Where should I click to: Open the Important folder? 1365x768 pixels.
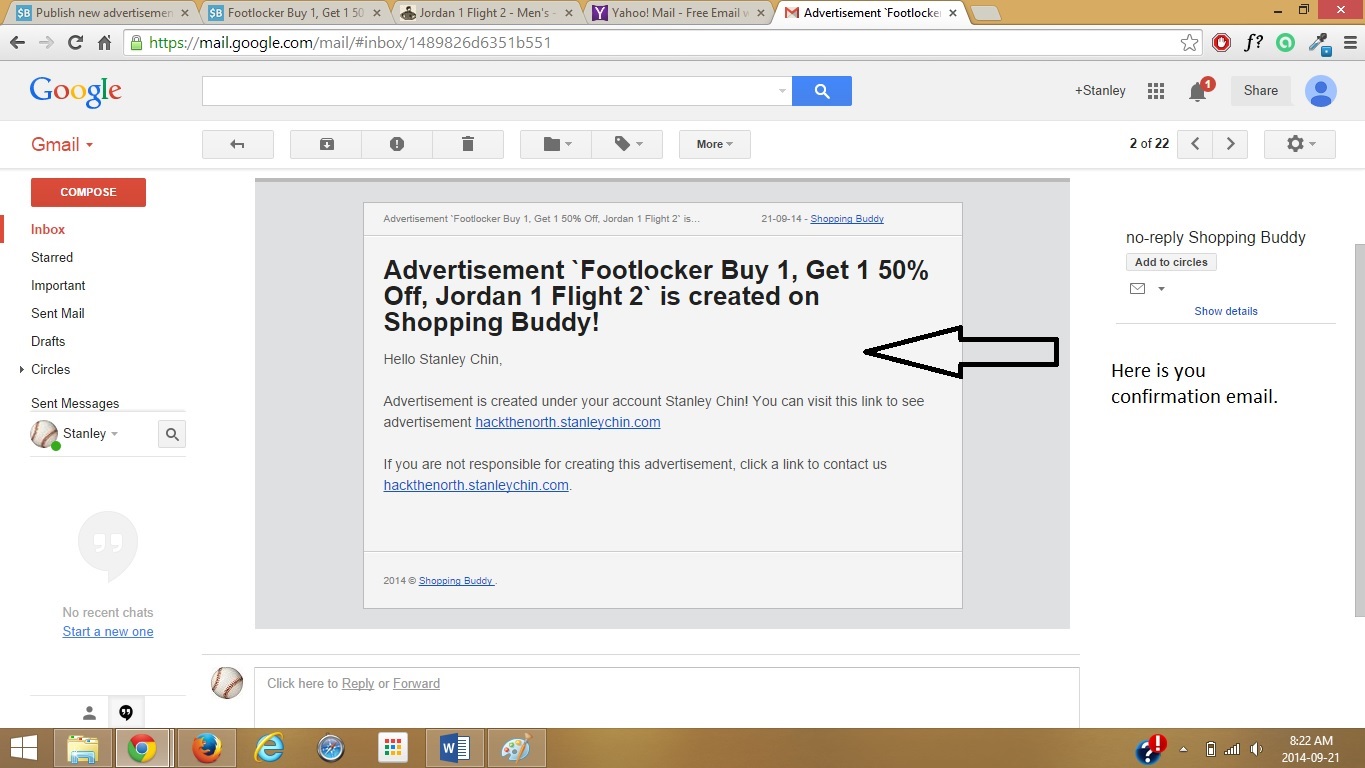(x=58, y=285)
